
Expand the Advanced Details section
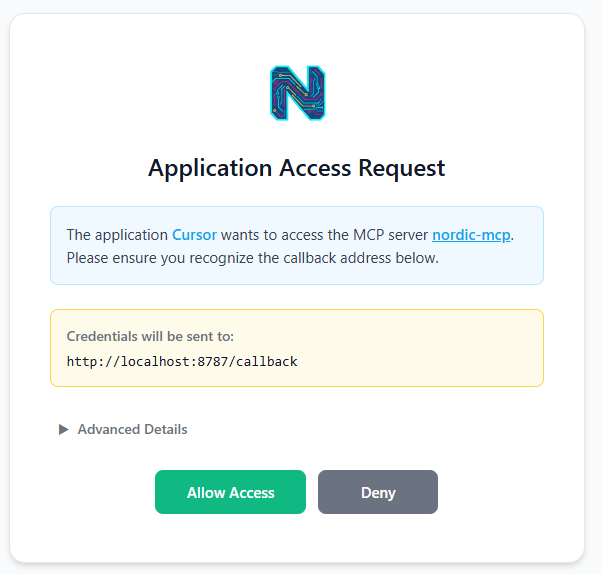[x=123, y=429]
